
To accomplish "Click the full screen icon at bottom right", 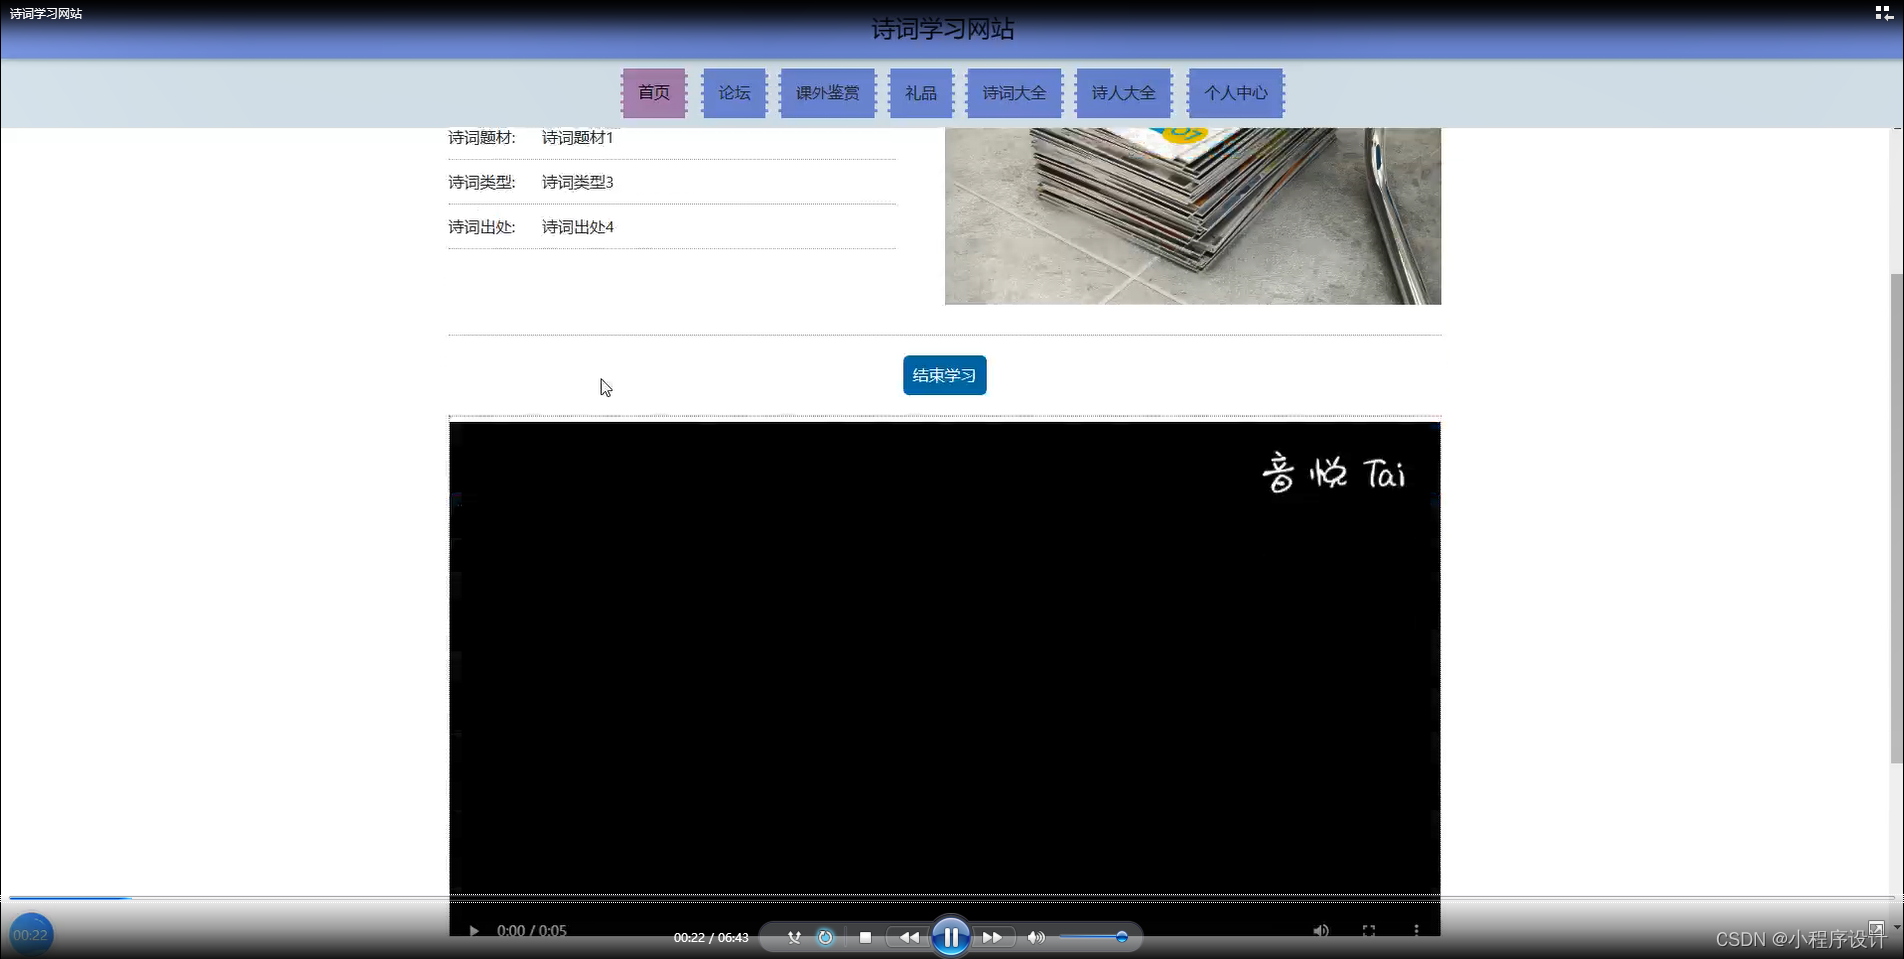I will click(1876, 929).
